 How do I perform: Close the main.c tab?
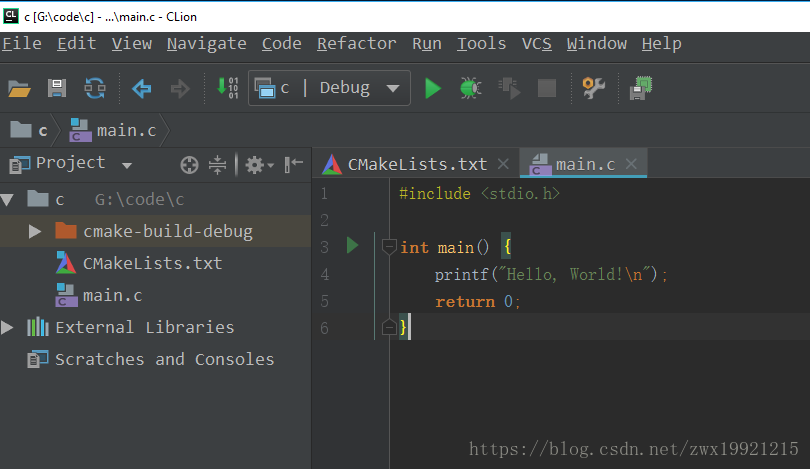tap(631, 164)
